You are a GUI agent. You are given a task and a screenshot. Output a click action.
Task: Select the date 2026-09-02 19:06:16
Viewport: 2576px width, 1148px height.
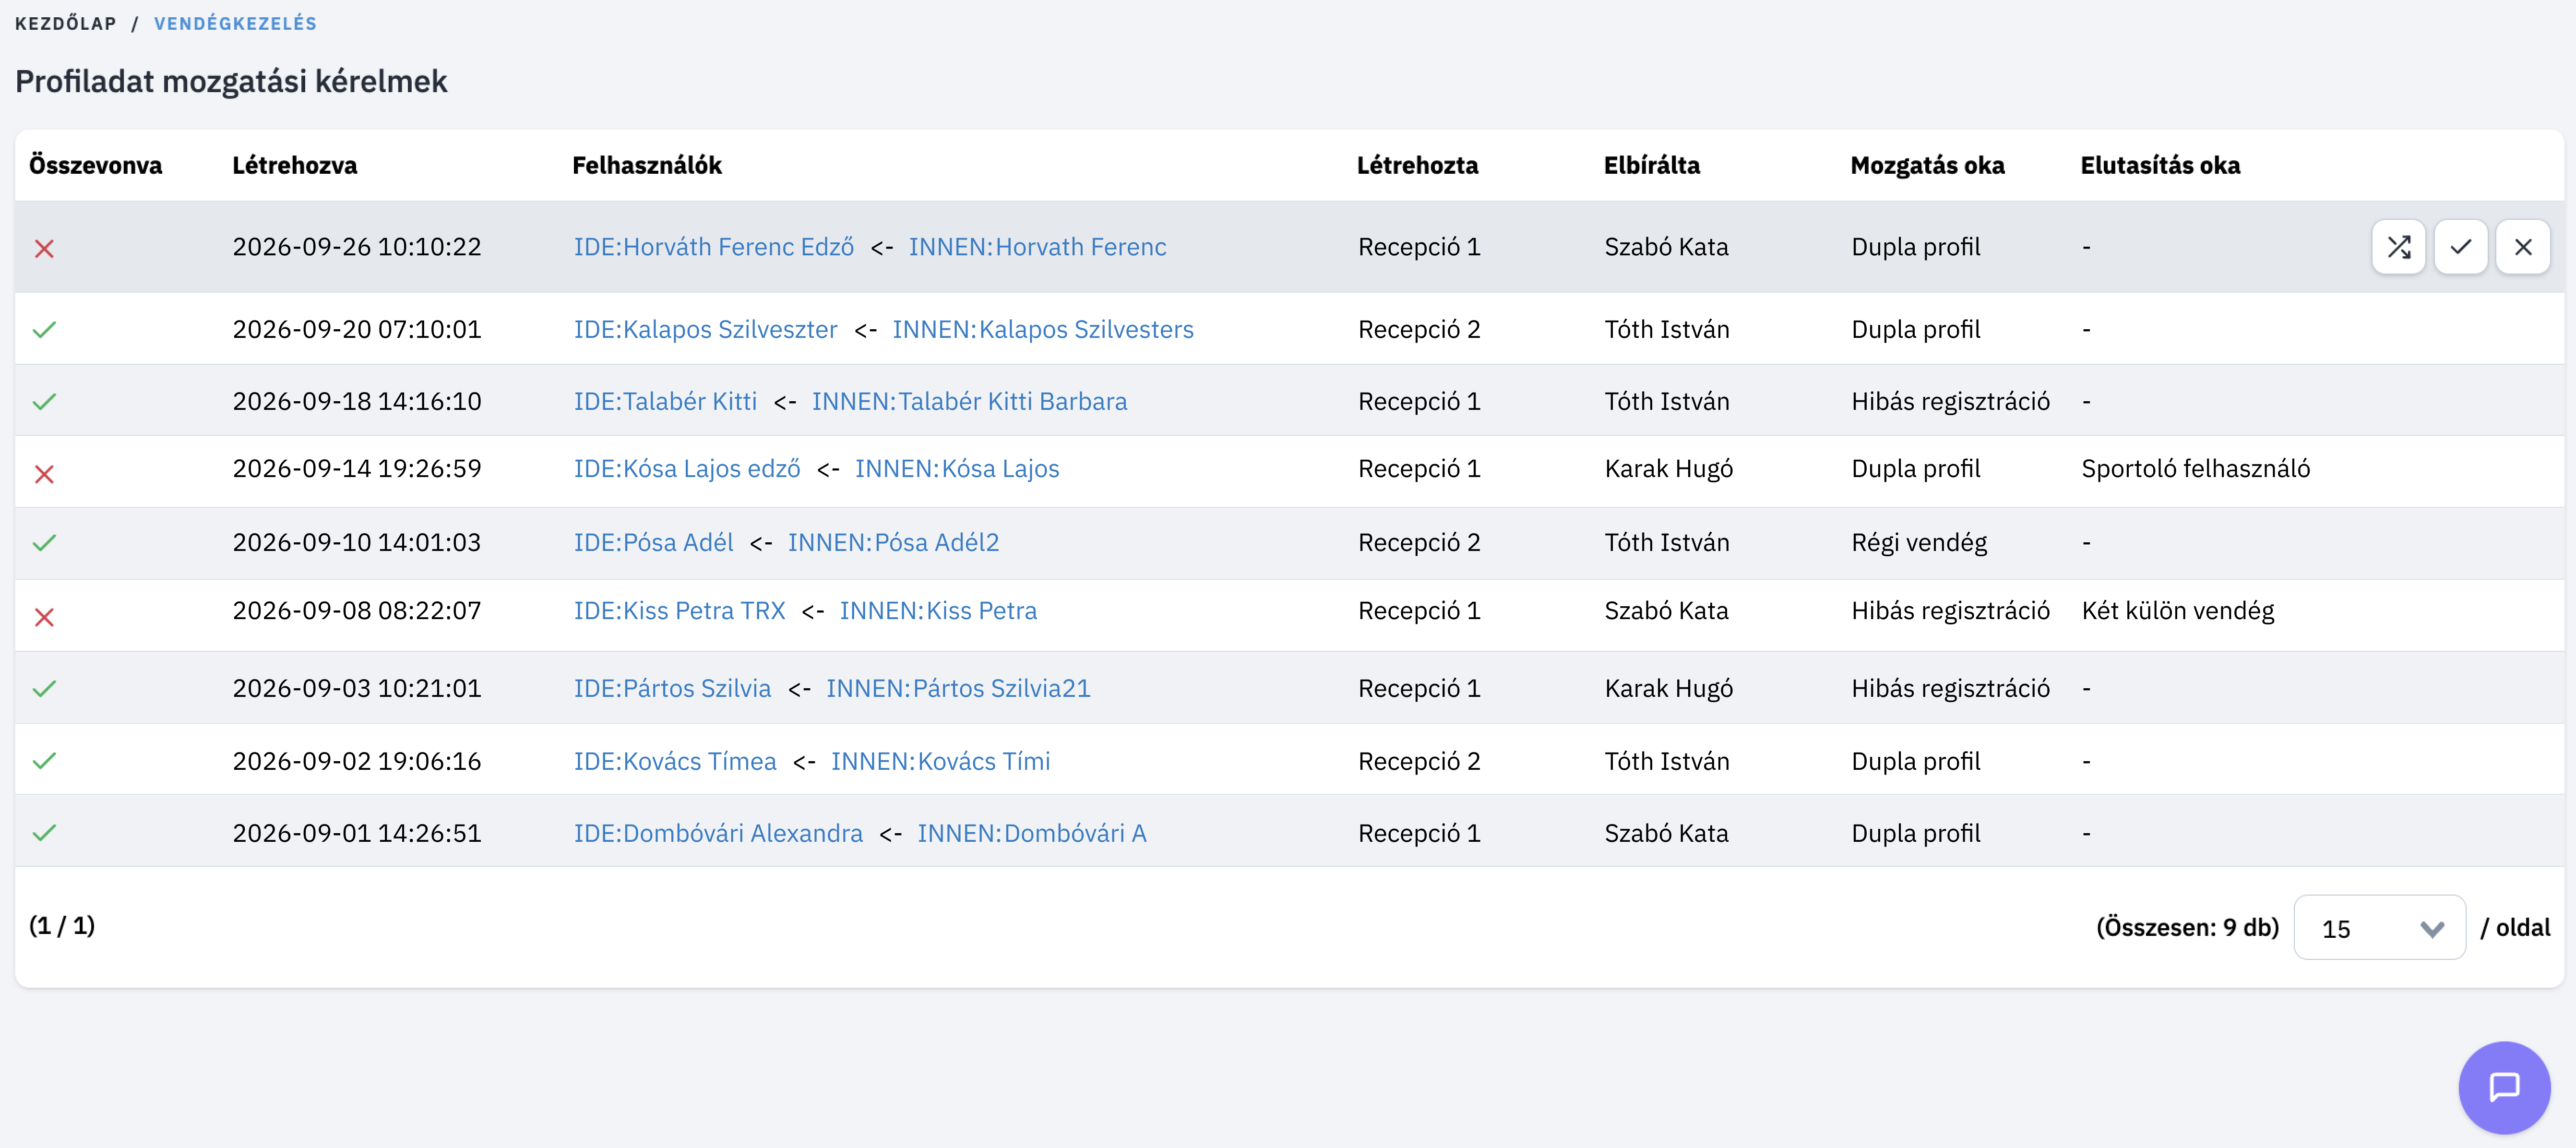[357, 761]
